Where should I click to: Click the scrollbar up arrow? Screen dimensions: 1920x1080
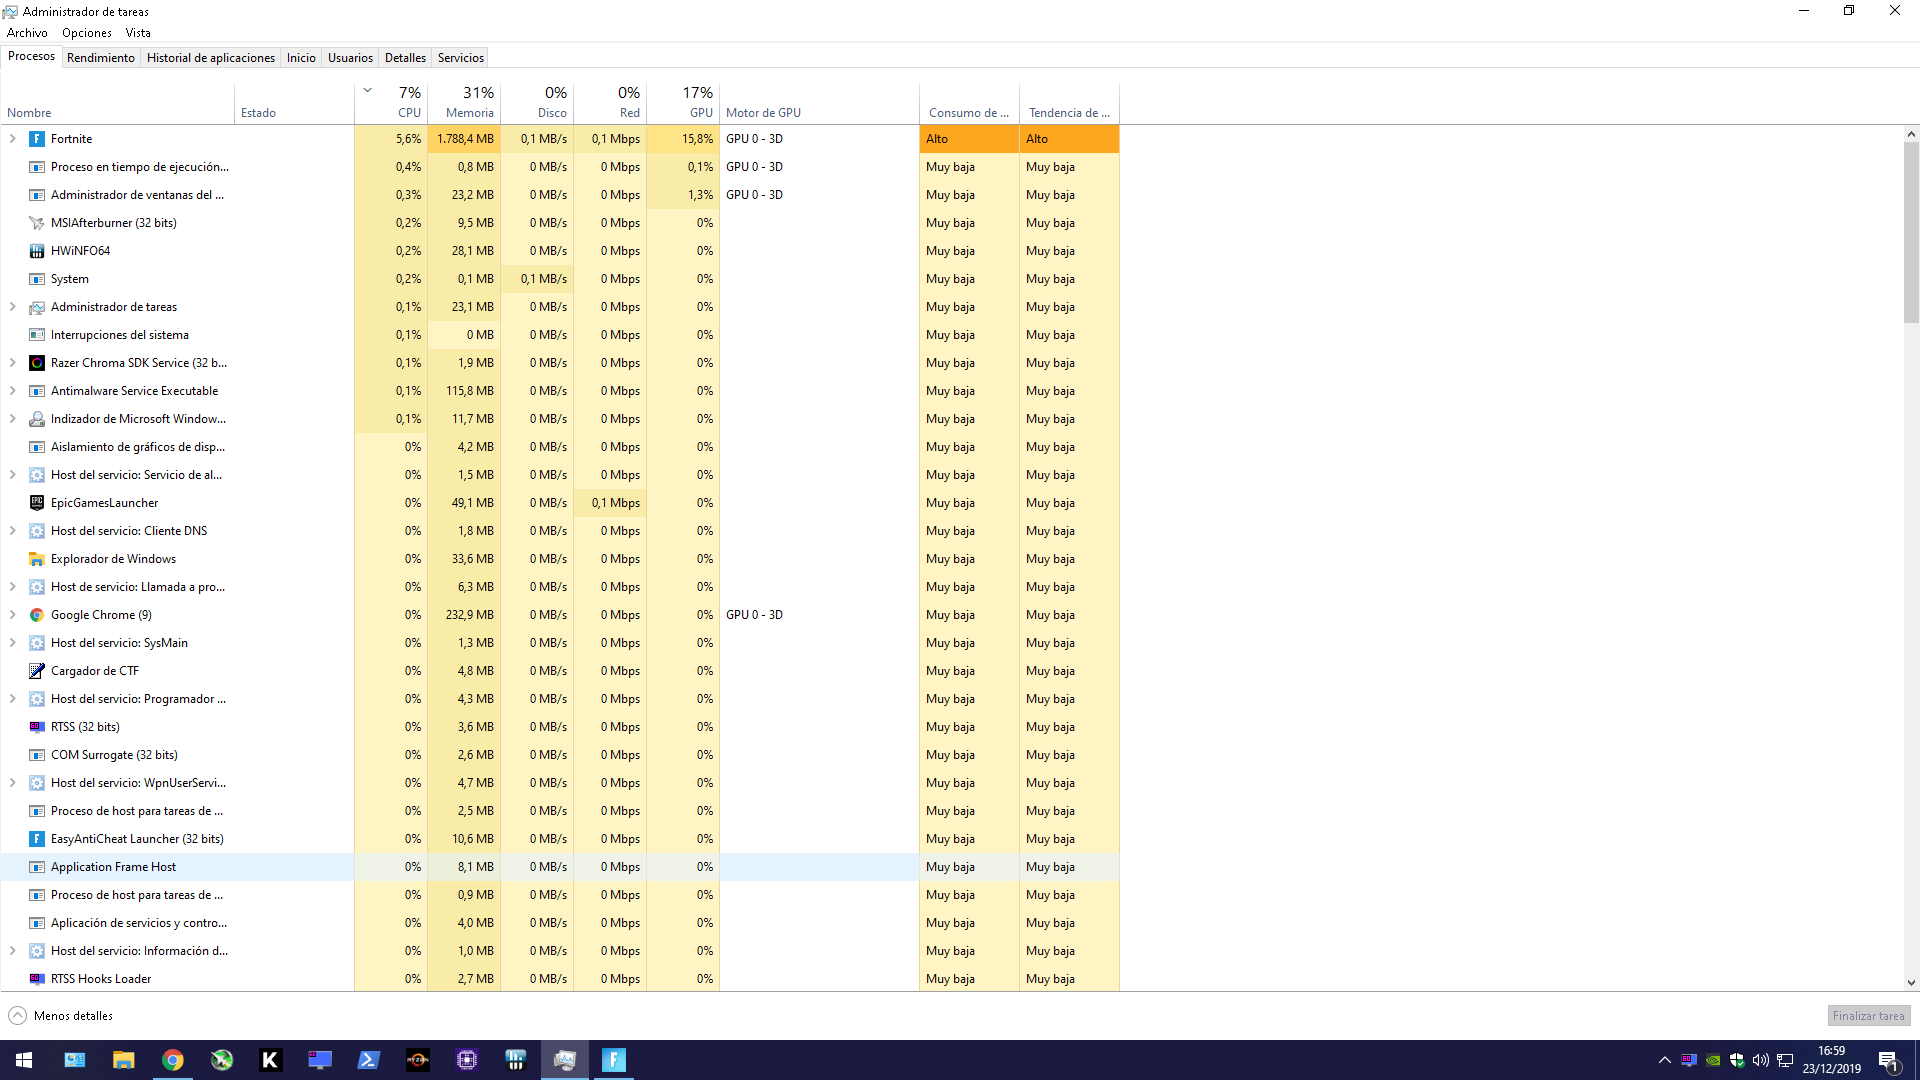pos(1911,134)
